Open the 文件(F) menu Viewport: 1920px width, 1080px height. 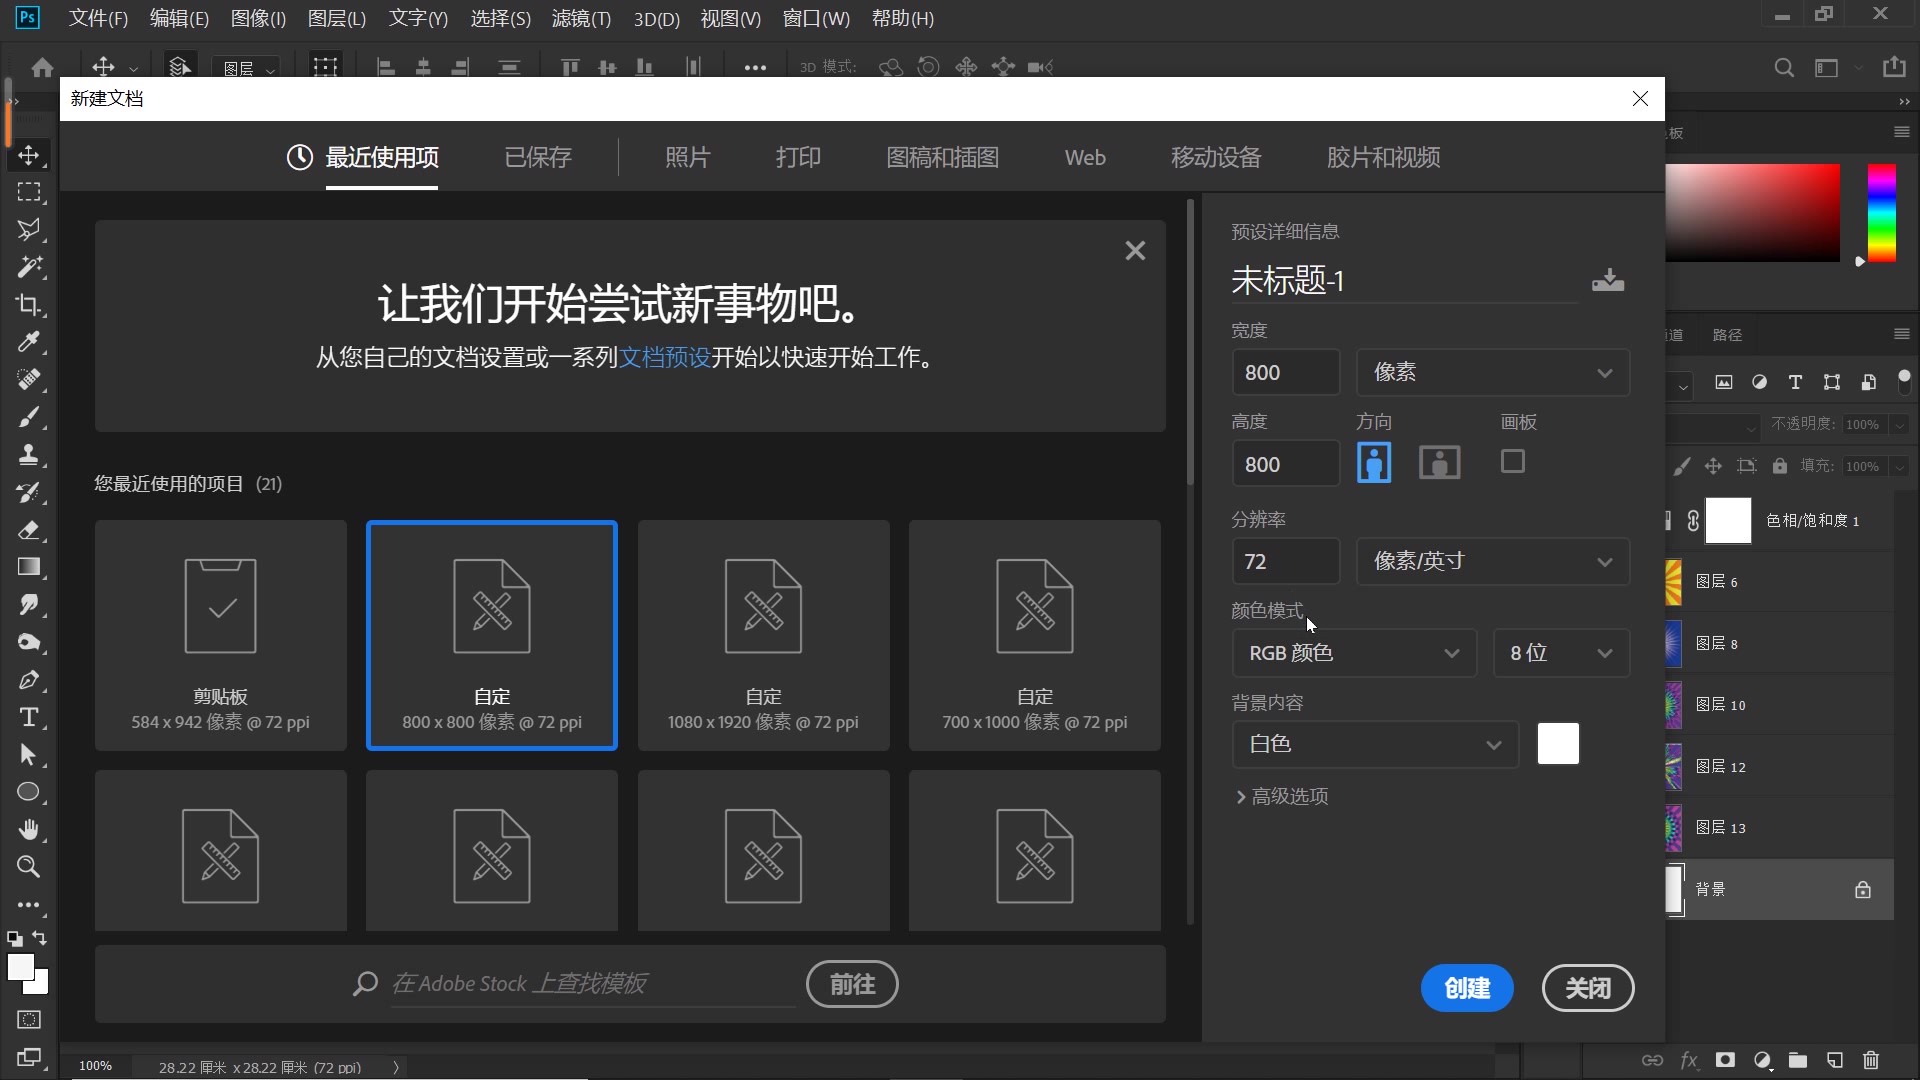(98, 18)
